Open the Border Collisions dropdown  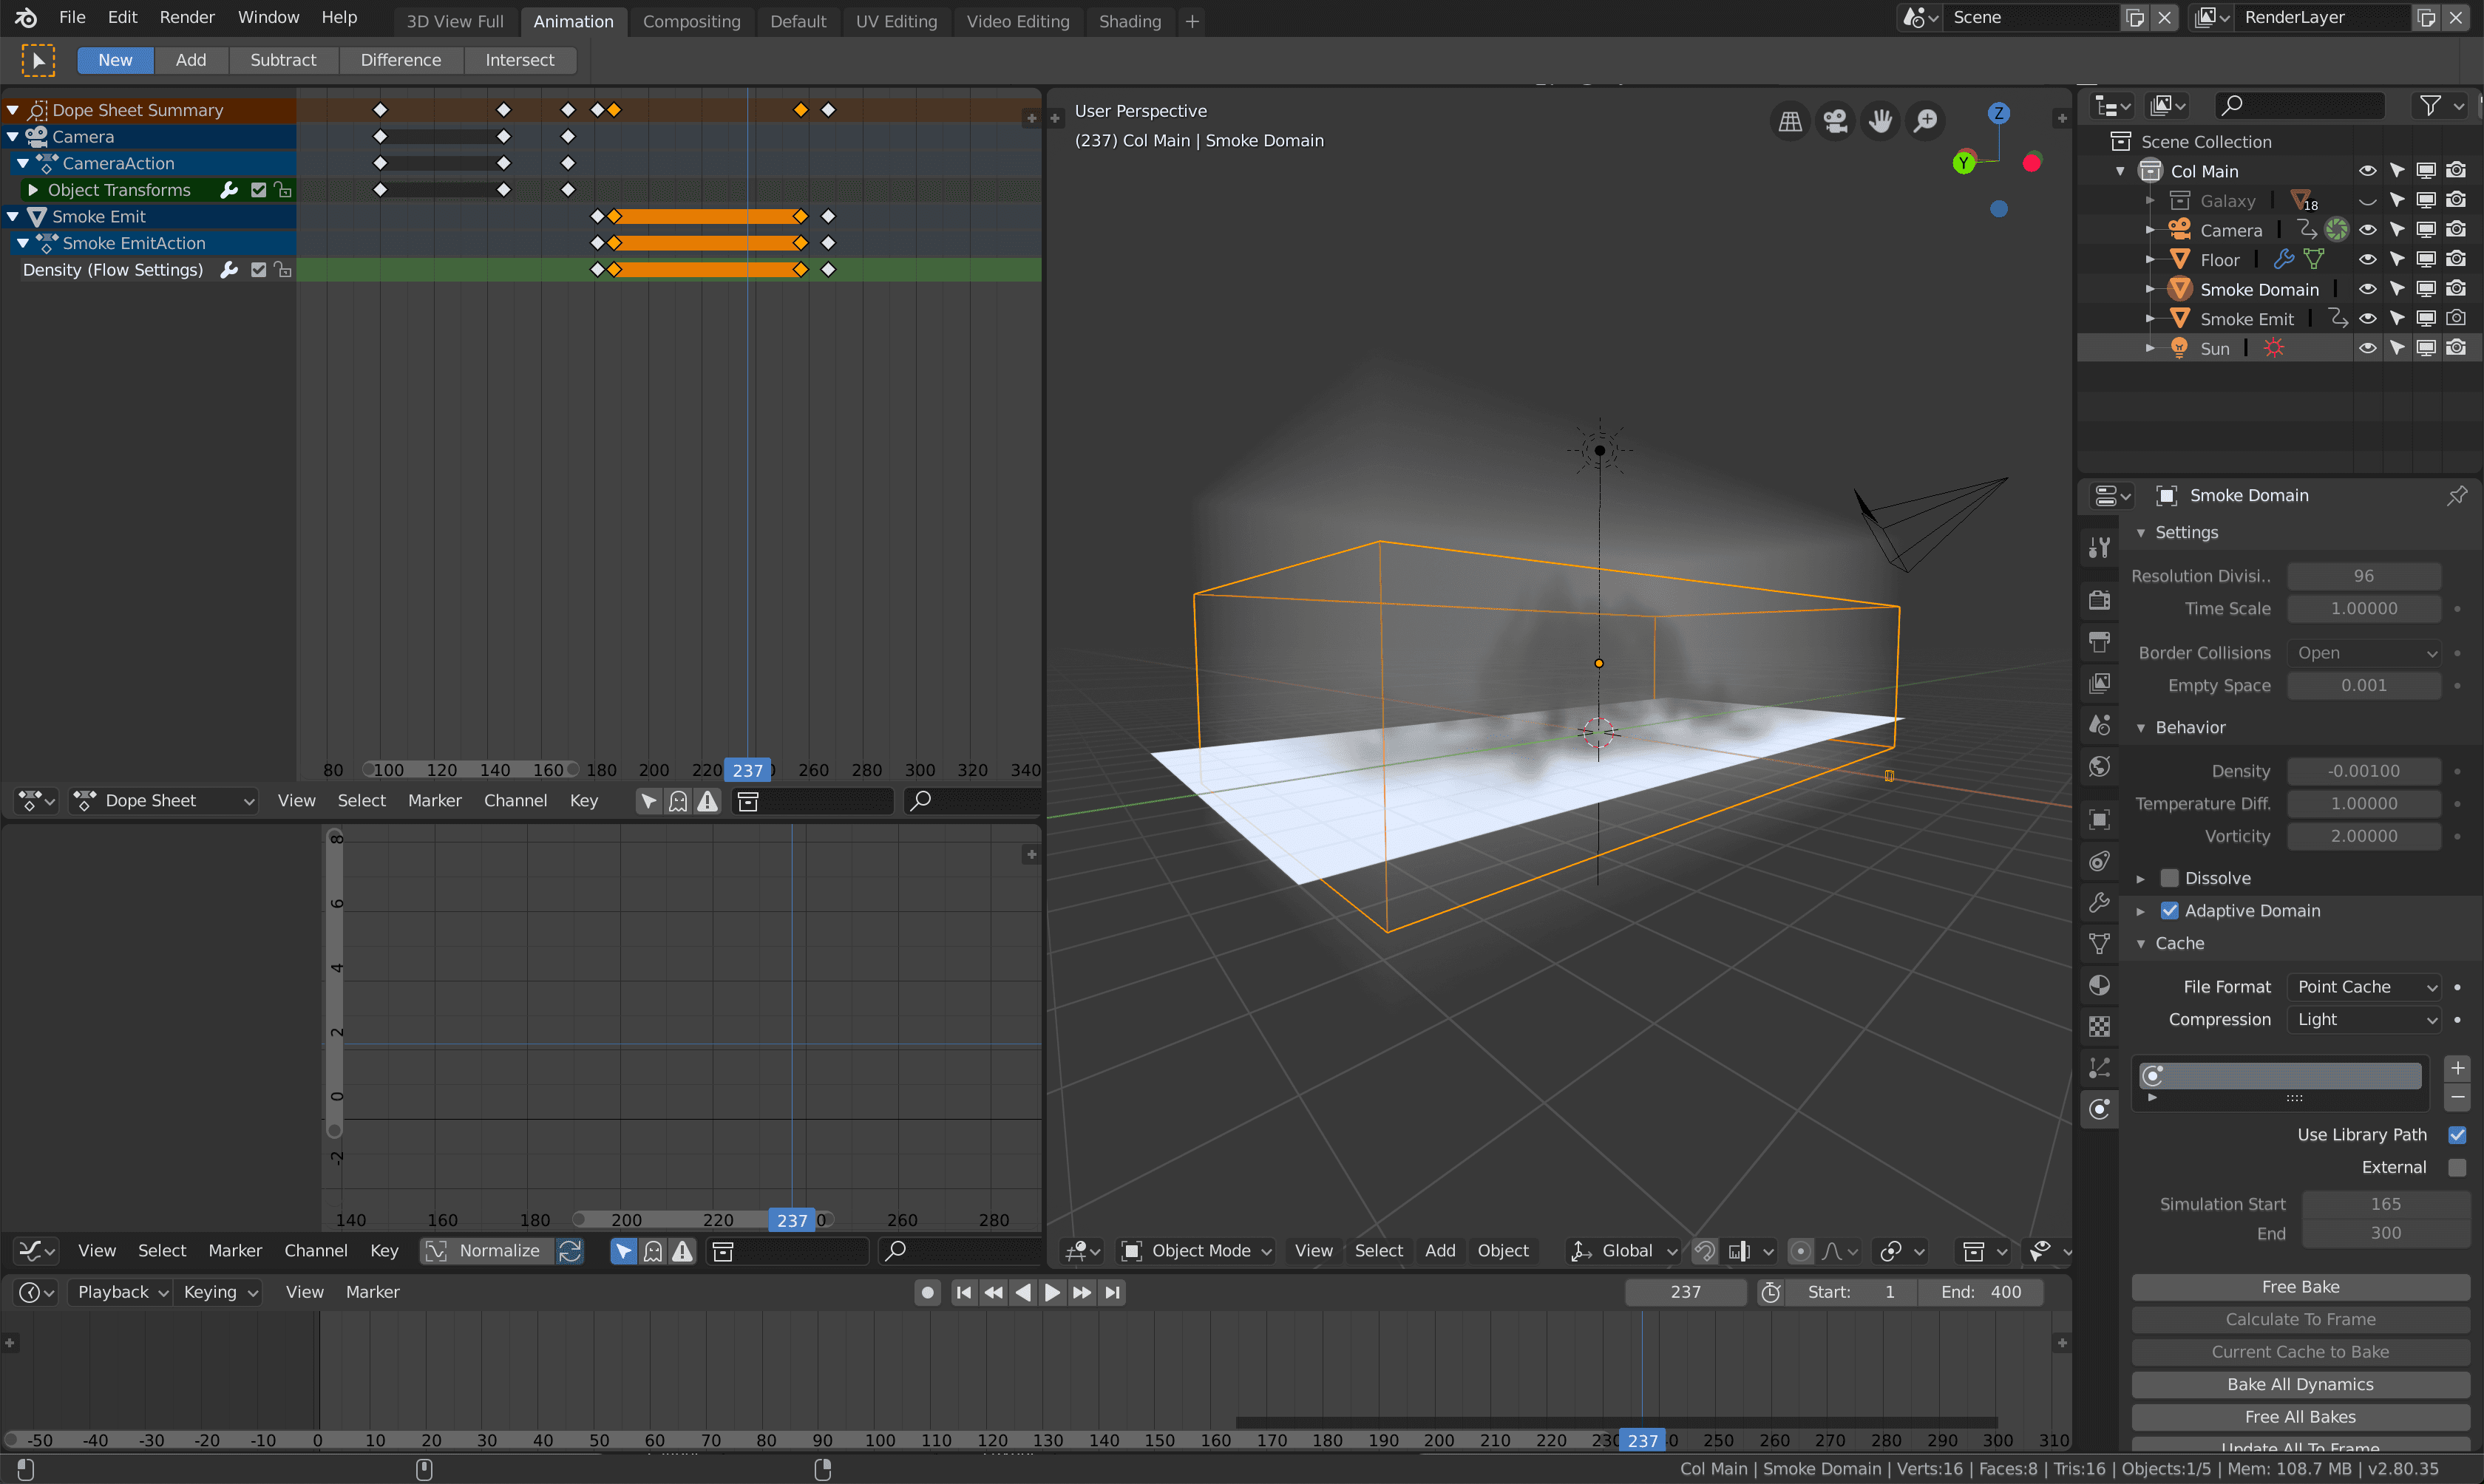2364,653
